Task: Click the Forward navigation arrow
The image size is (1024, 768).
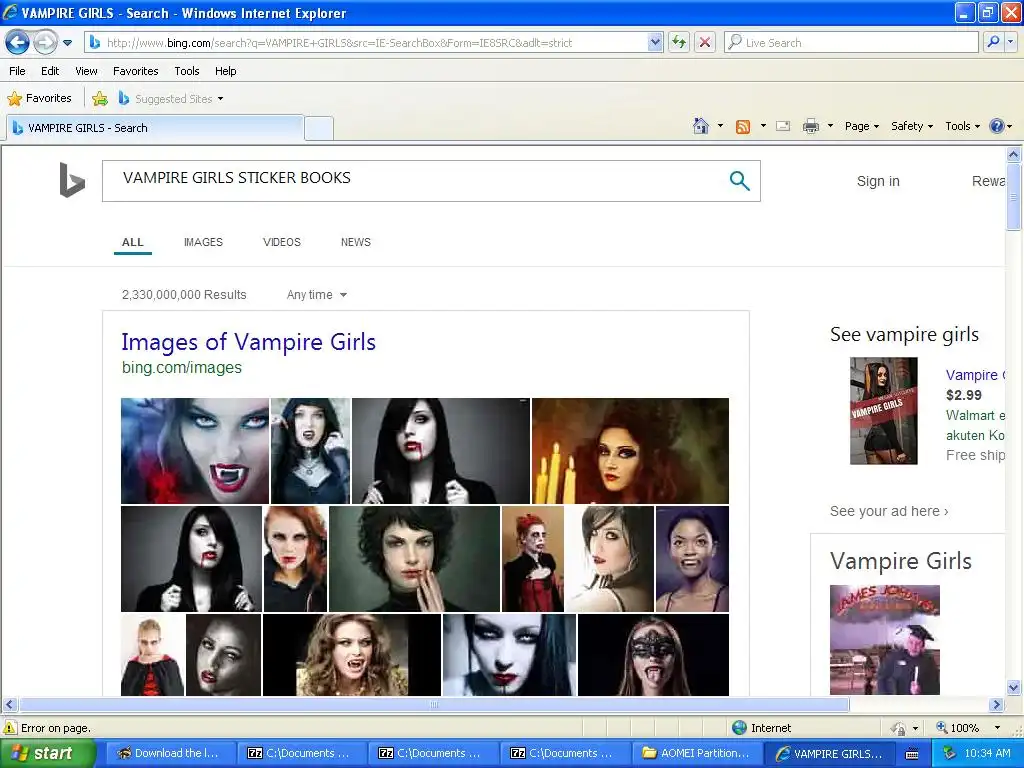Action: [x=44, y=43]
